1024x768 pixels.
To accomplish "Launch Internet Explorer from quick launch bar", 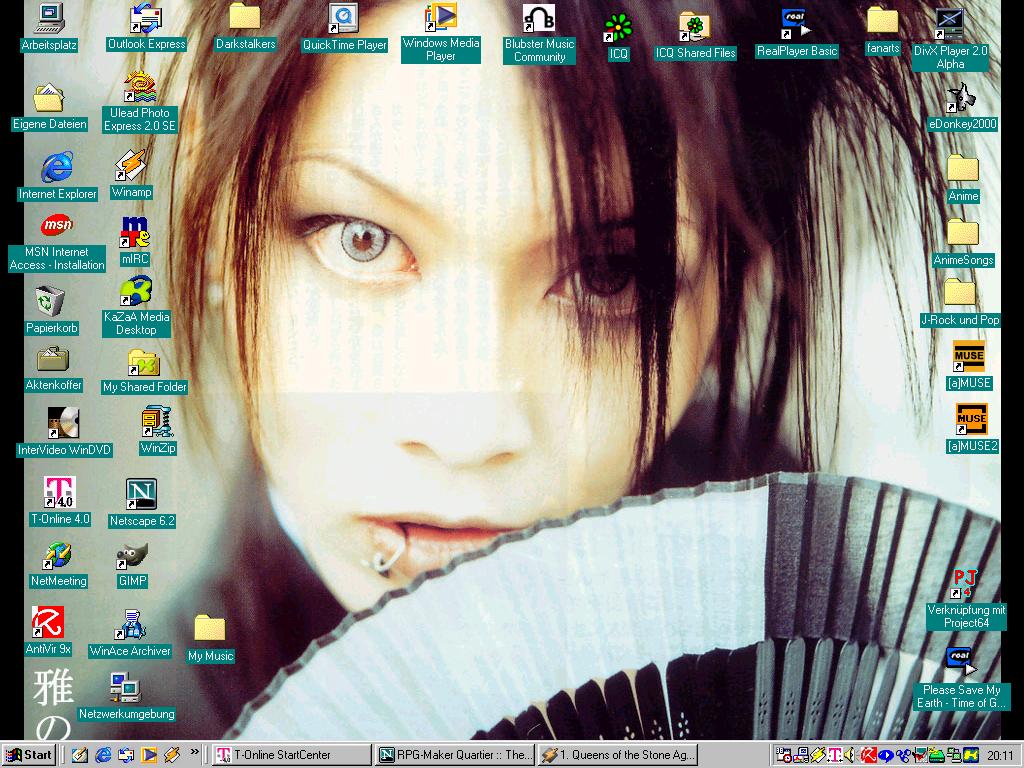I will click(x=103, y=755).
